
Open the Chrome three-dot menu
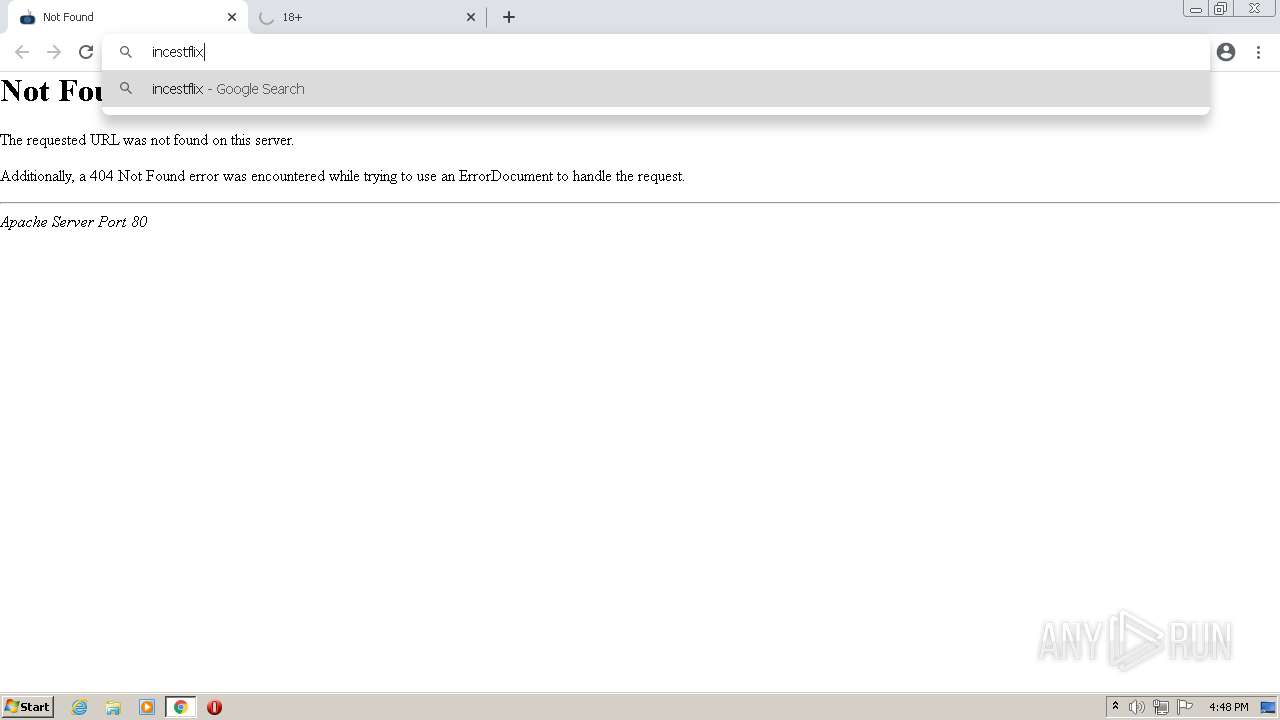[x=1258, y=52]
